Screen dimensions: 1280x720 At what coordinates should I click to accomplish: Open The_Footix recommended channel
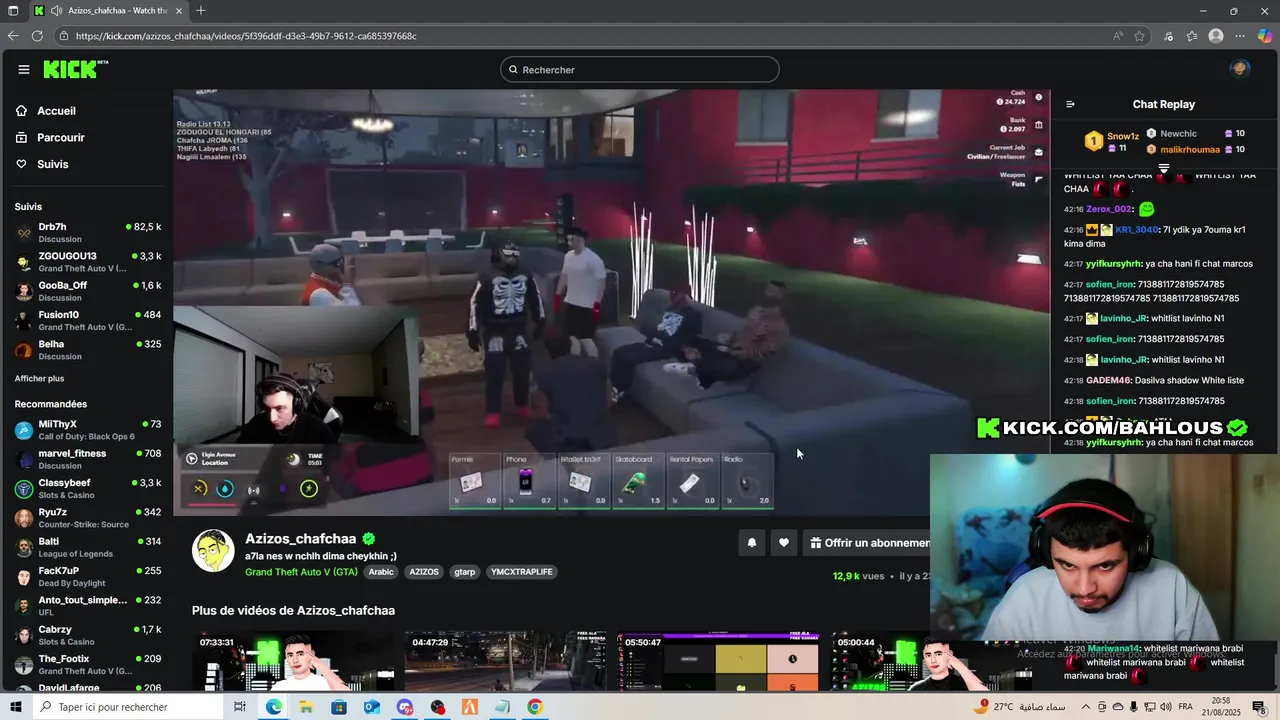pyautogui.click(x=88, y=664)
